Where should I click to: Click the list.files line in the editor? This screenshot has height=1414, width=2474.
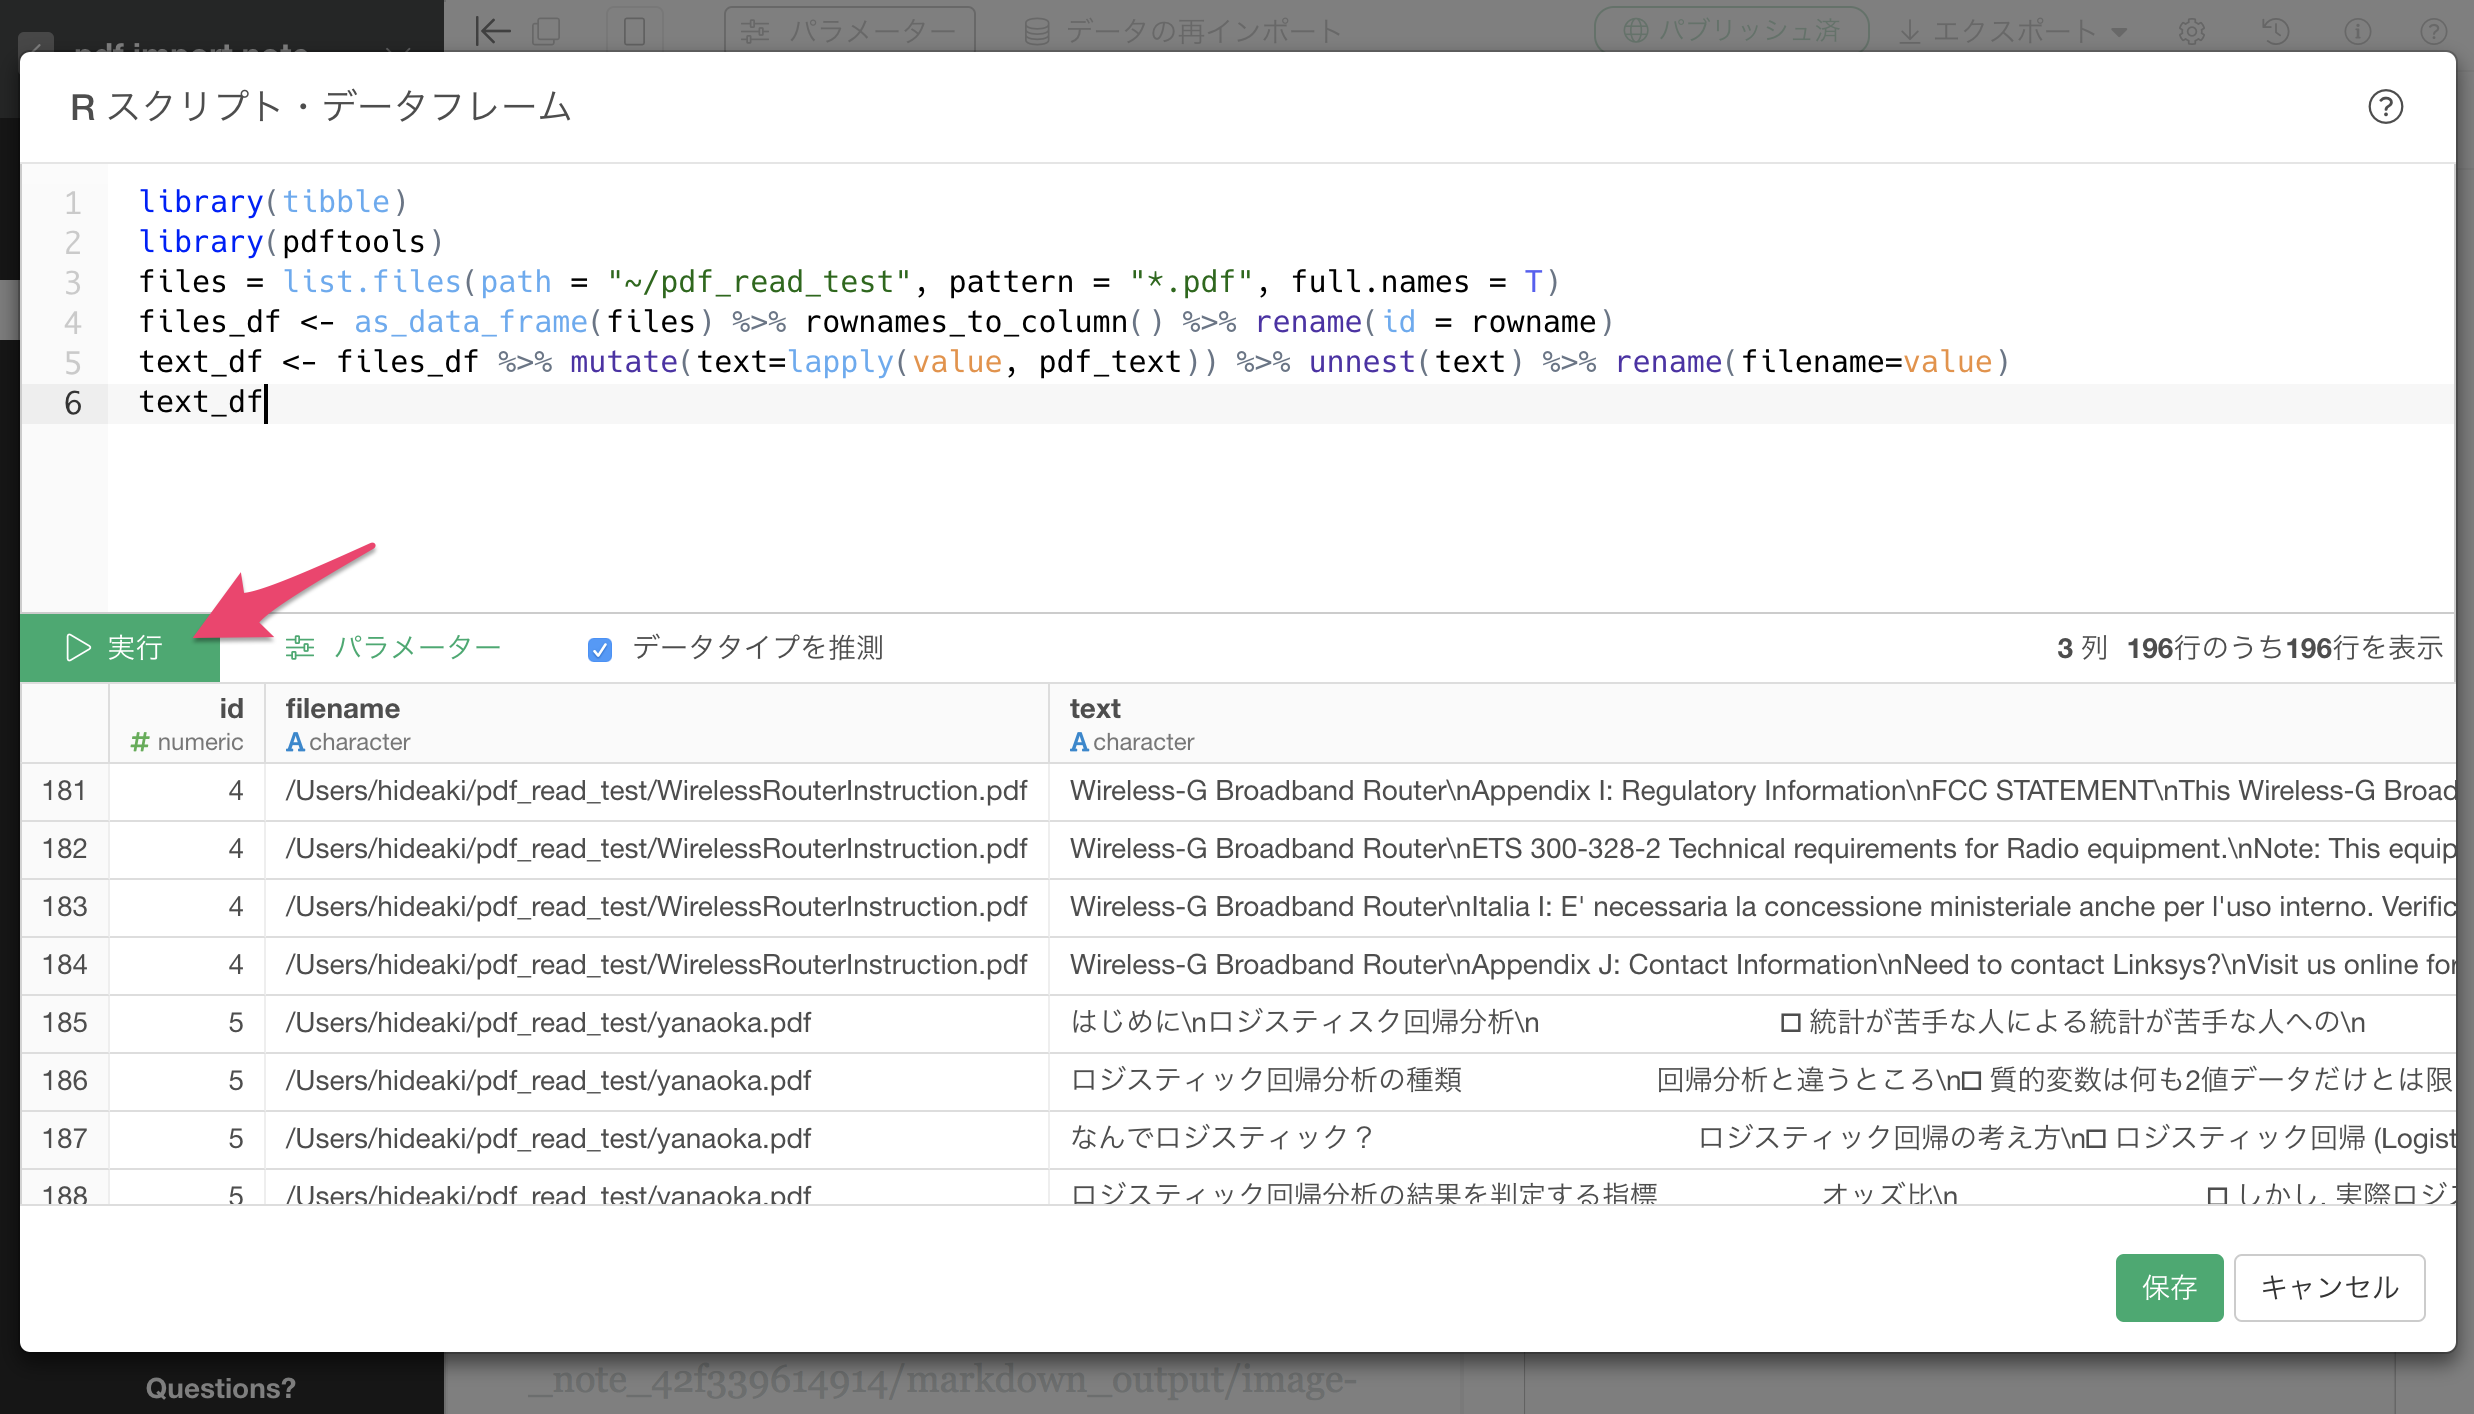(x=849, y=282)
